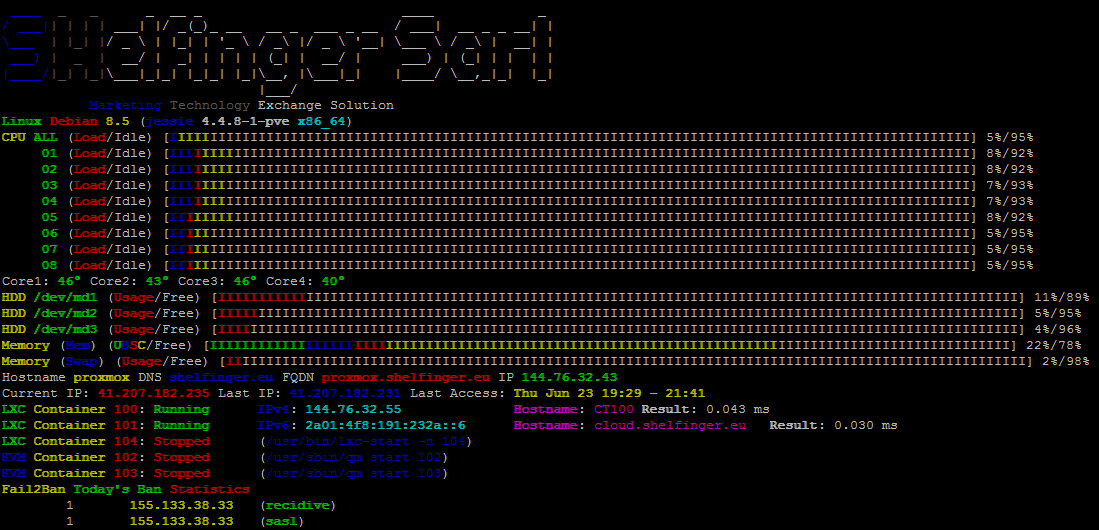Select the result "0.043 ms"
This screenshot has height=530, width=1099.
tap(738, 409)
